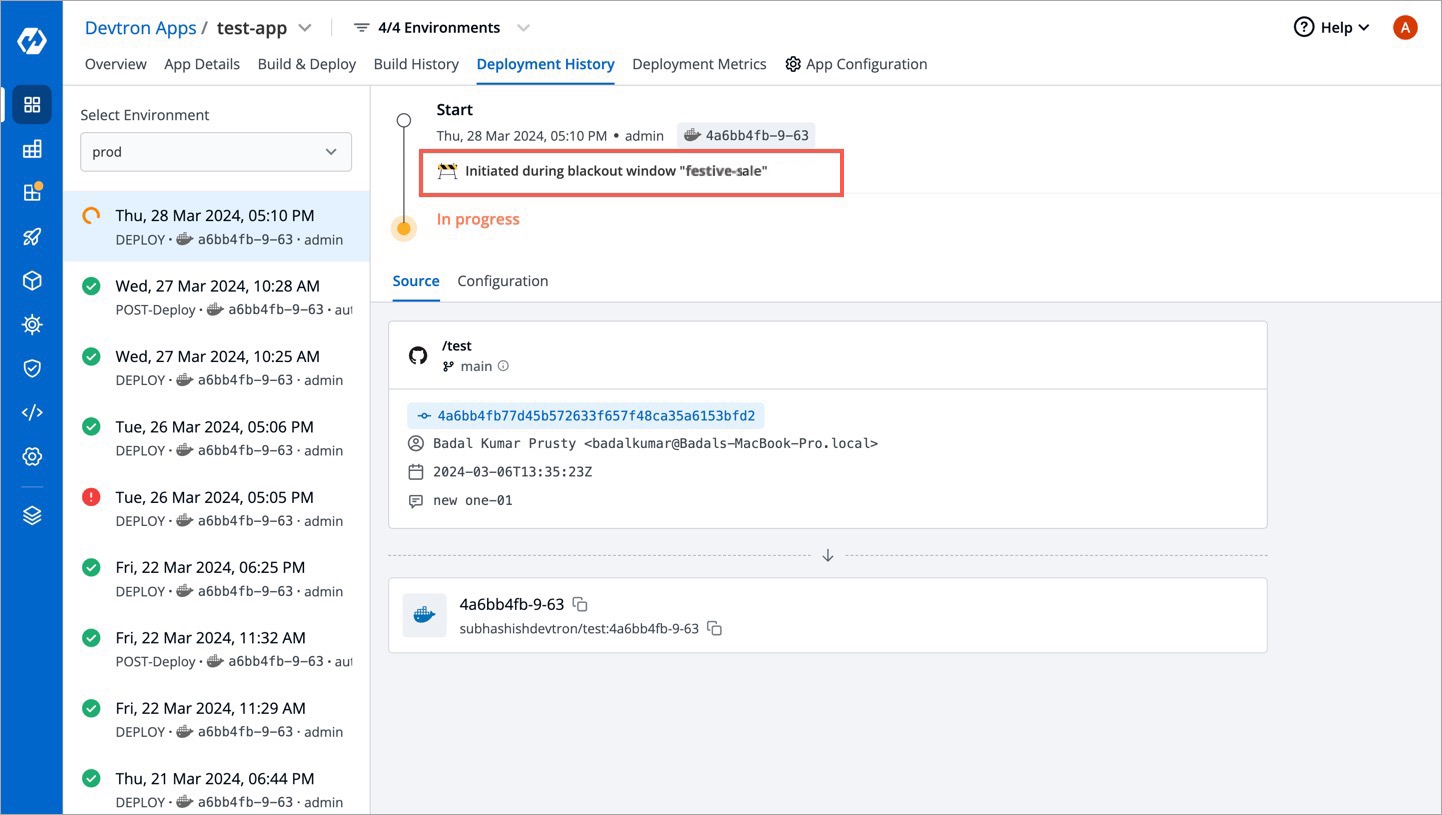This screenshot has width=1442, height=815.
Task: Click the In progress status indicator
Action: (477, 218)
